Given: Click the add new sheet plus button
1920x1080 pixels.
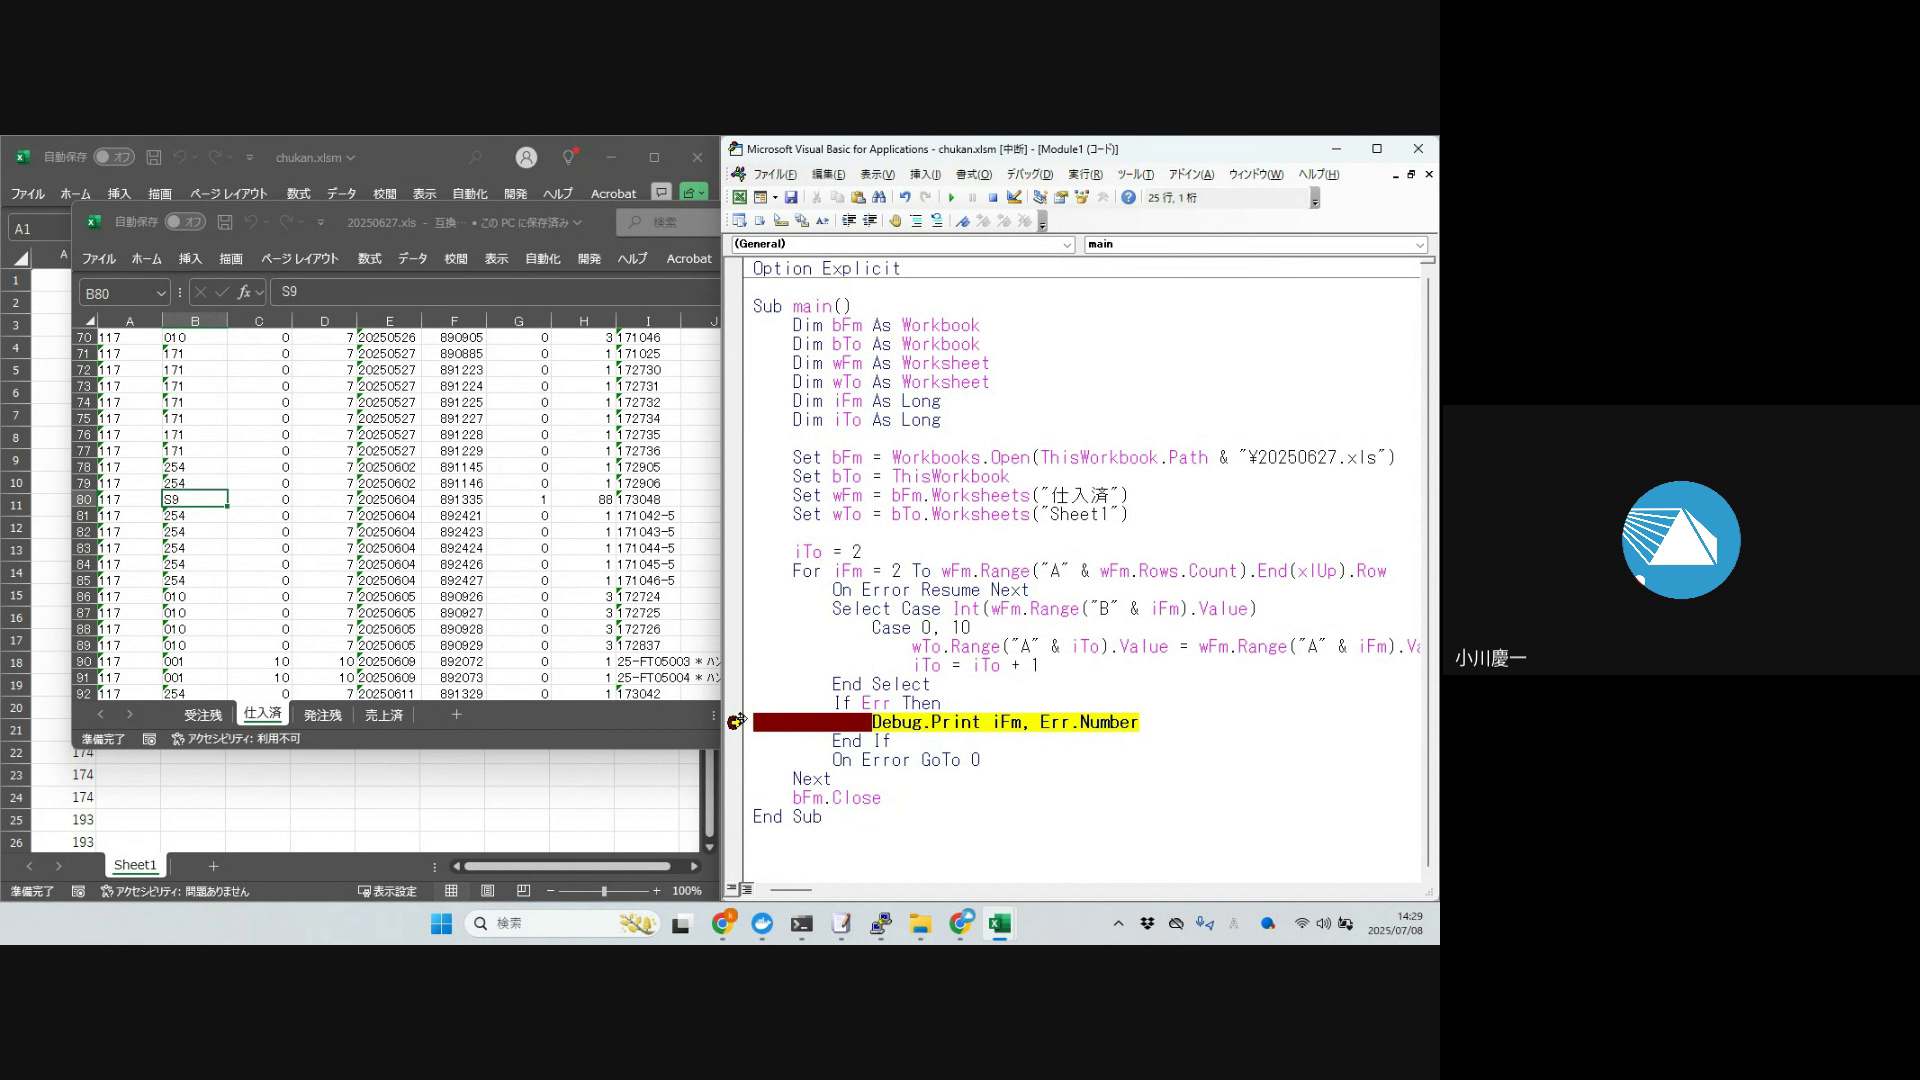Looking at the screenshot, I should 456,714.
